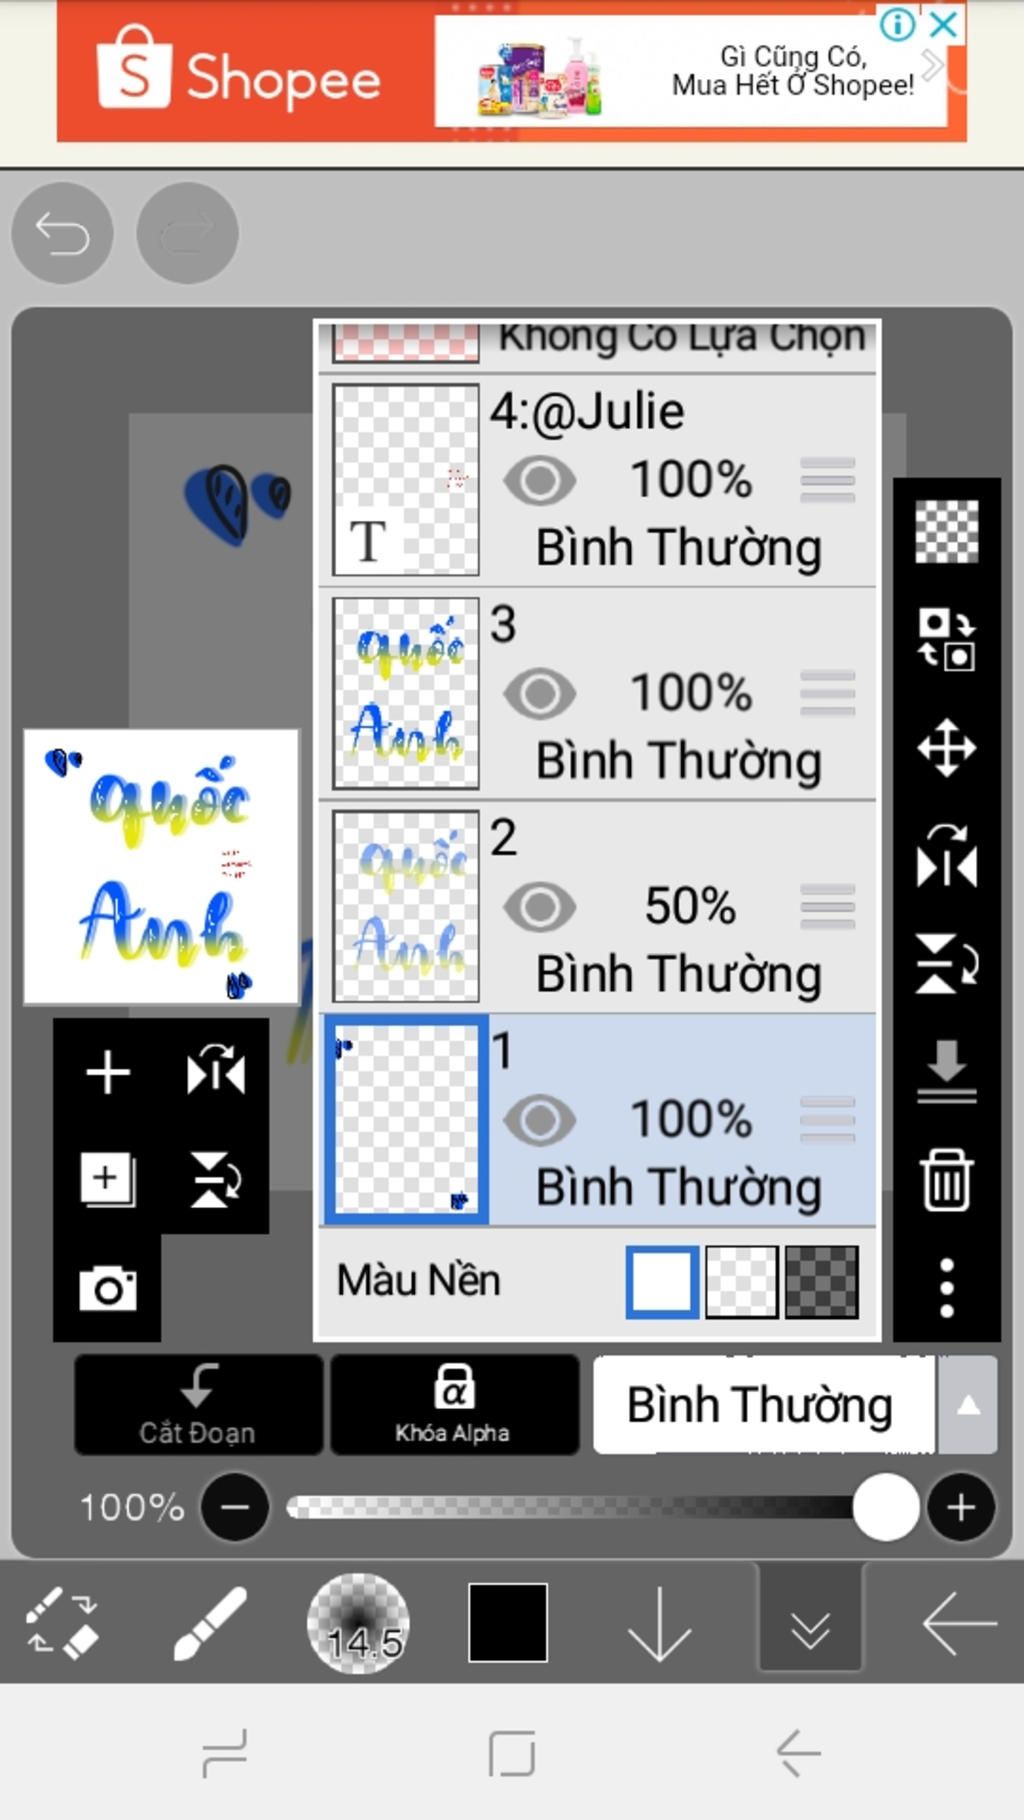The width and height of the screenshot is (1024, 1820).
Task: Toggle visibility of layer 2 at 50%
Action: tap(540, 906)
